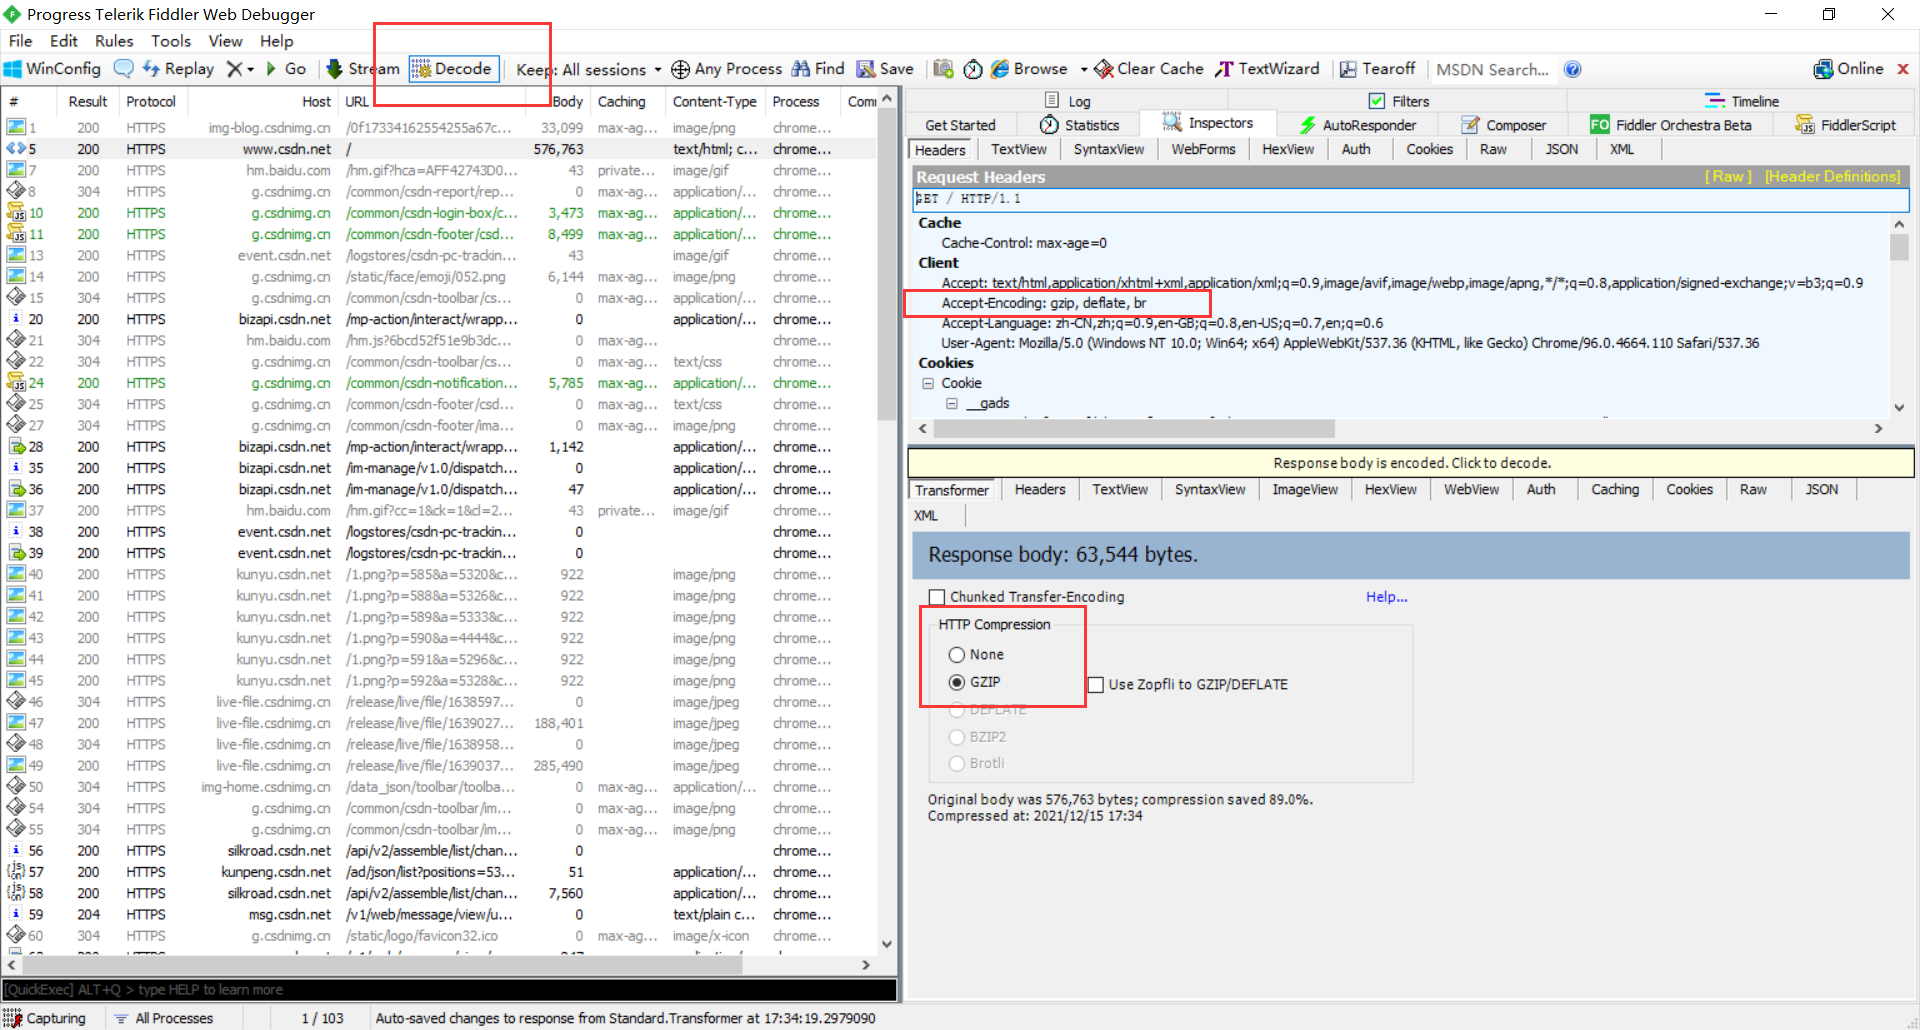Click the Remove sessions X icon
The width and height of the screenshot is (1920, 1030).
(234, 69)
